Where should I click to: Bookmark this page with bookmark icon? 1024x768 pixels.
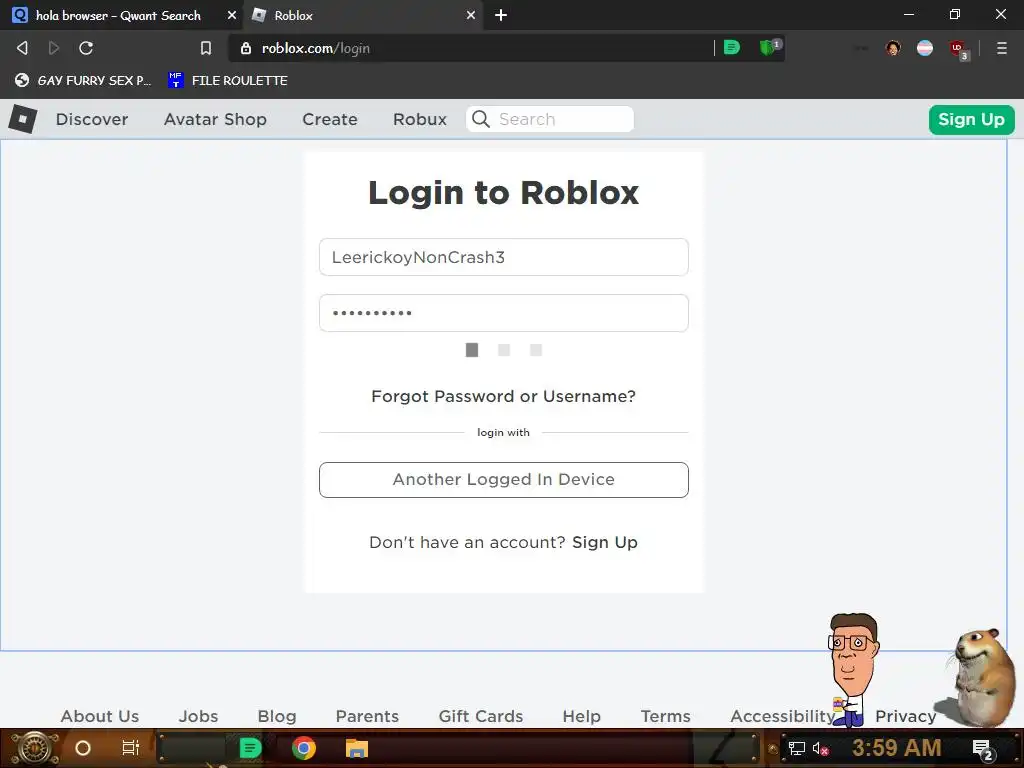tap(206, 48)
